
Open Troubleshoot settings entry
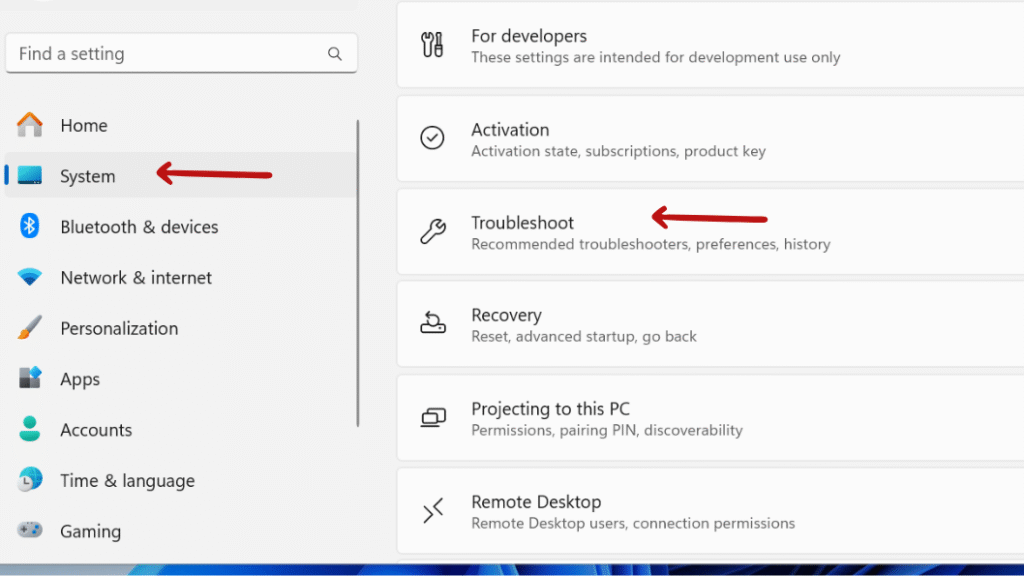(711, 232)
